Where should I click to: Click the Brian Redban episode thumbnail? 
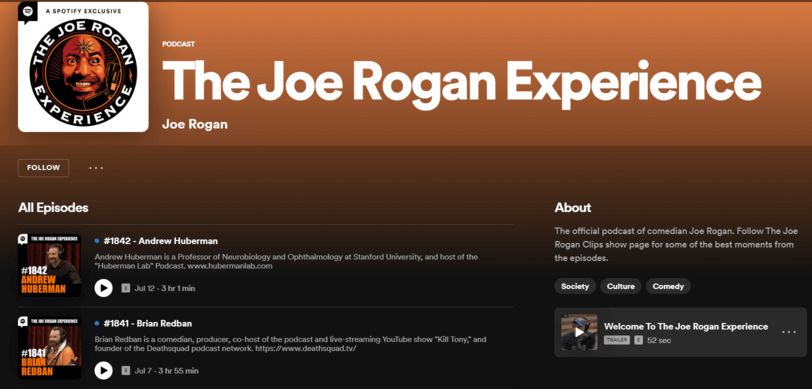pos(50,348)
